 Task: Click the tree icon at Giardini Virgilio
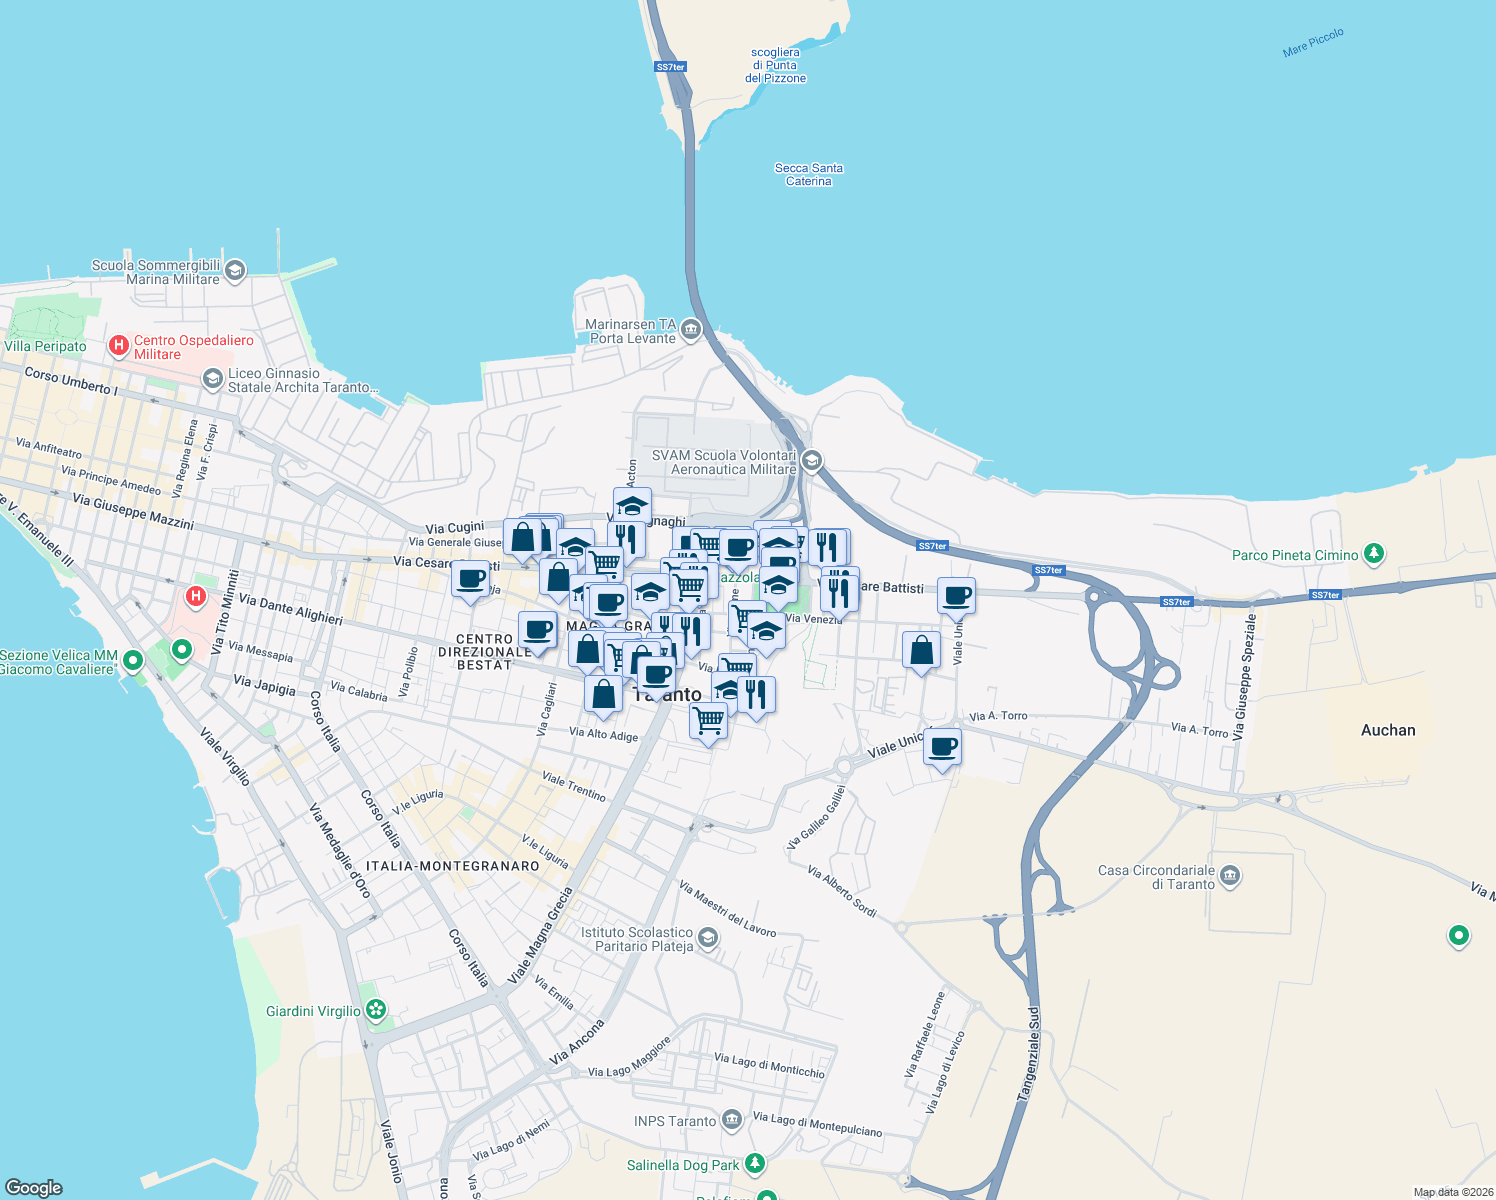coord(376,1010)
